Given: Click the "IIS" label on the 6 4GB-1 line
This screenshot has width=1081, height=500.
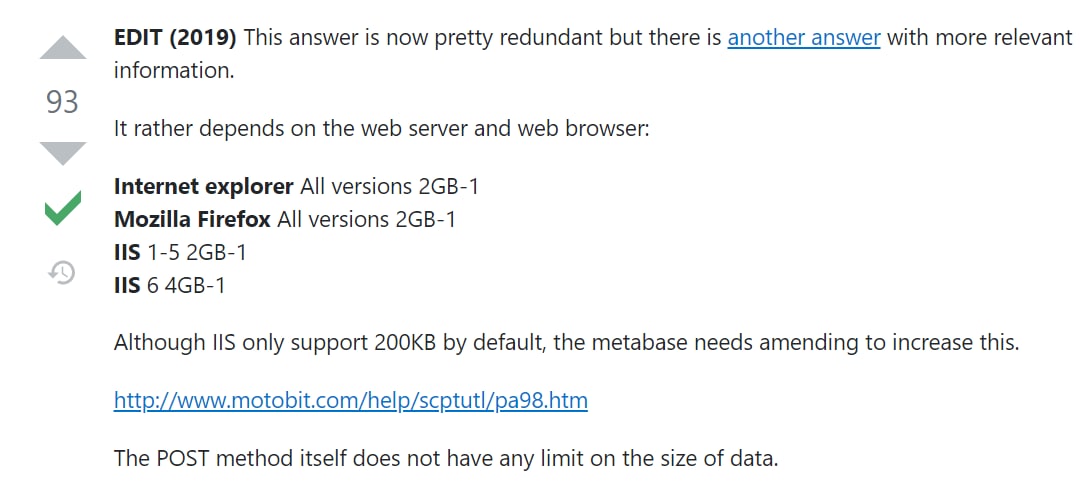Looking at the screenshot, I should (x=128, y=285).
